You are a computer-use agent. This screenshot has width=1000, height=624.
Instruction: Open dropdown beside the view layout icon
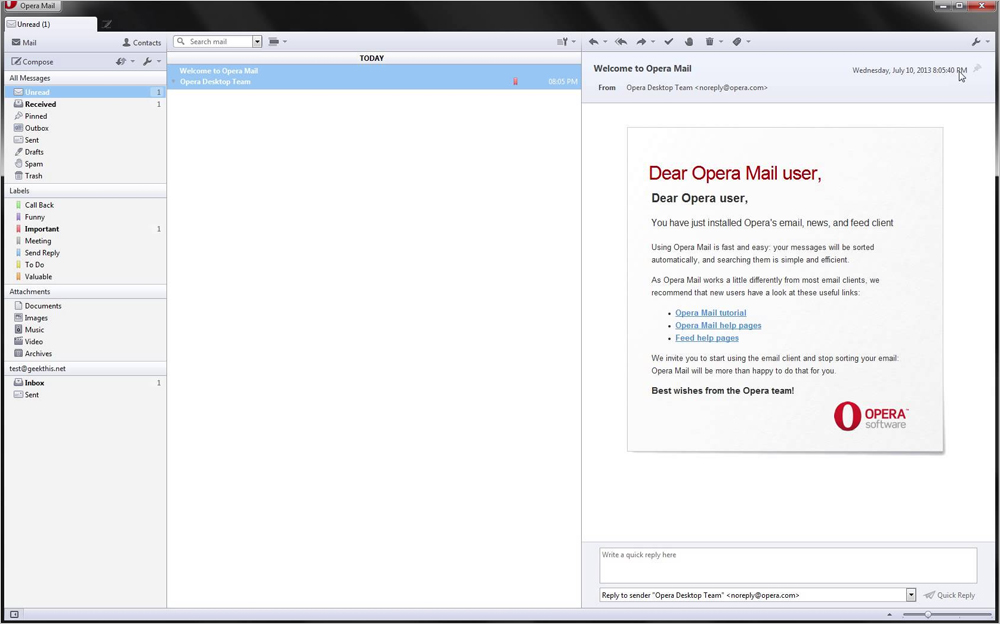click(x=285, y=41)
